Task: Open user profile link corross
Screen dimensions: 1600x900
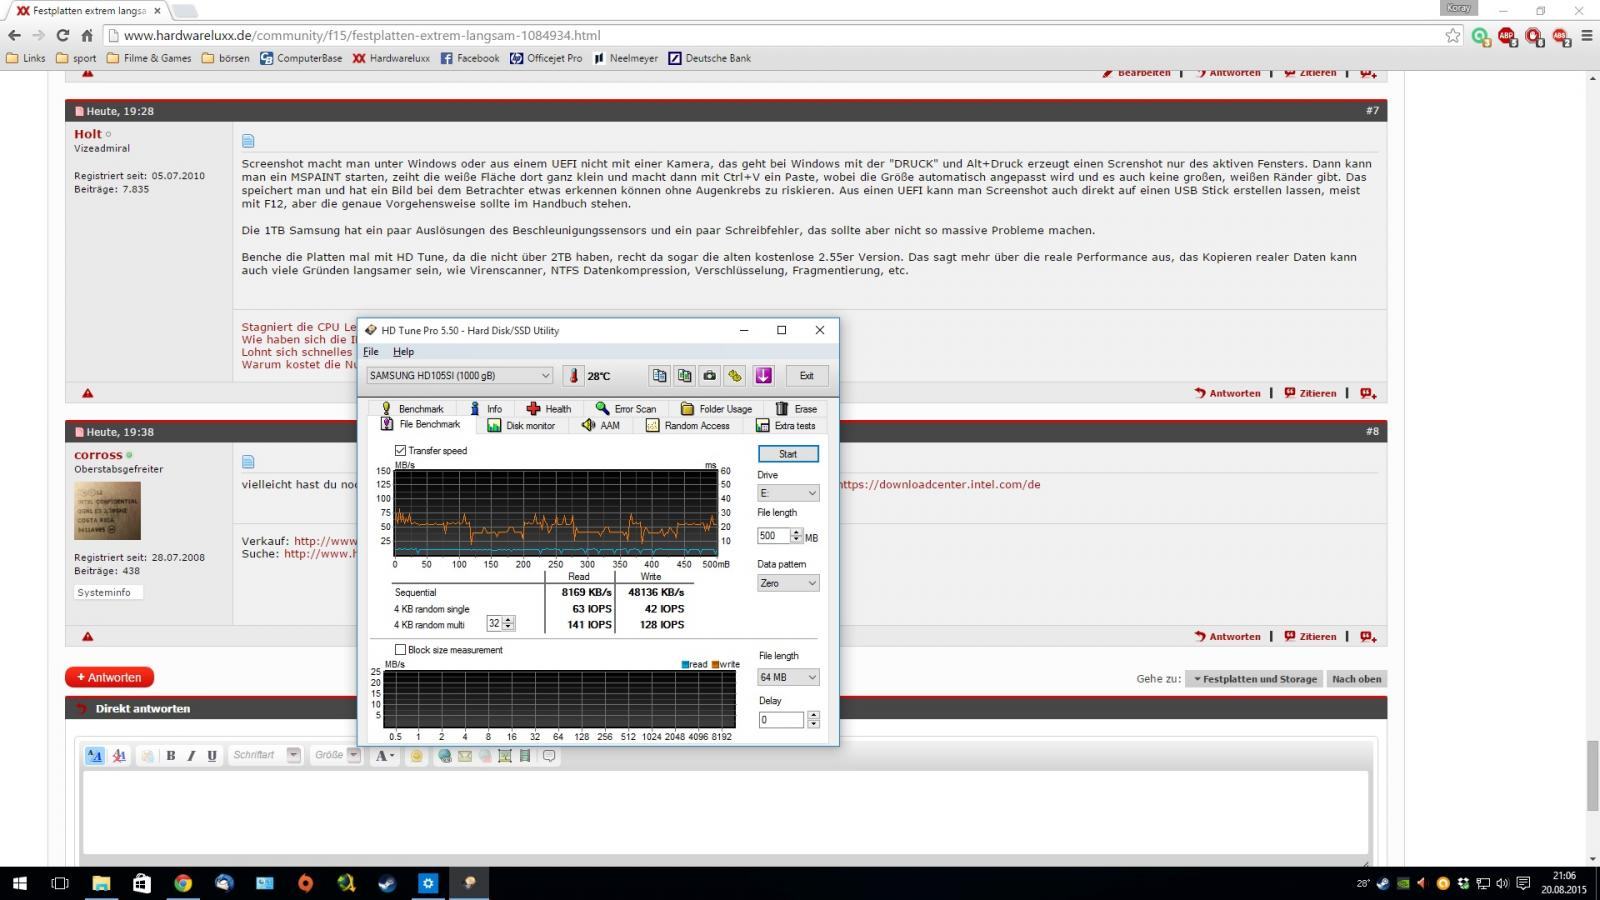Action: (98, 455)
